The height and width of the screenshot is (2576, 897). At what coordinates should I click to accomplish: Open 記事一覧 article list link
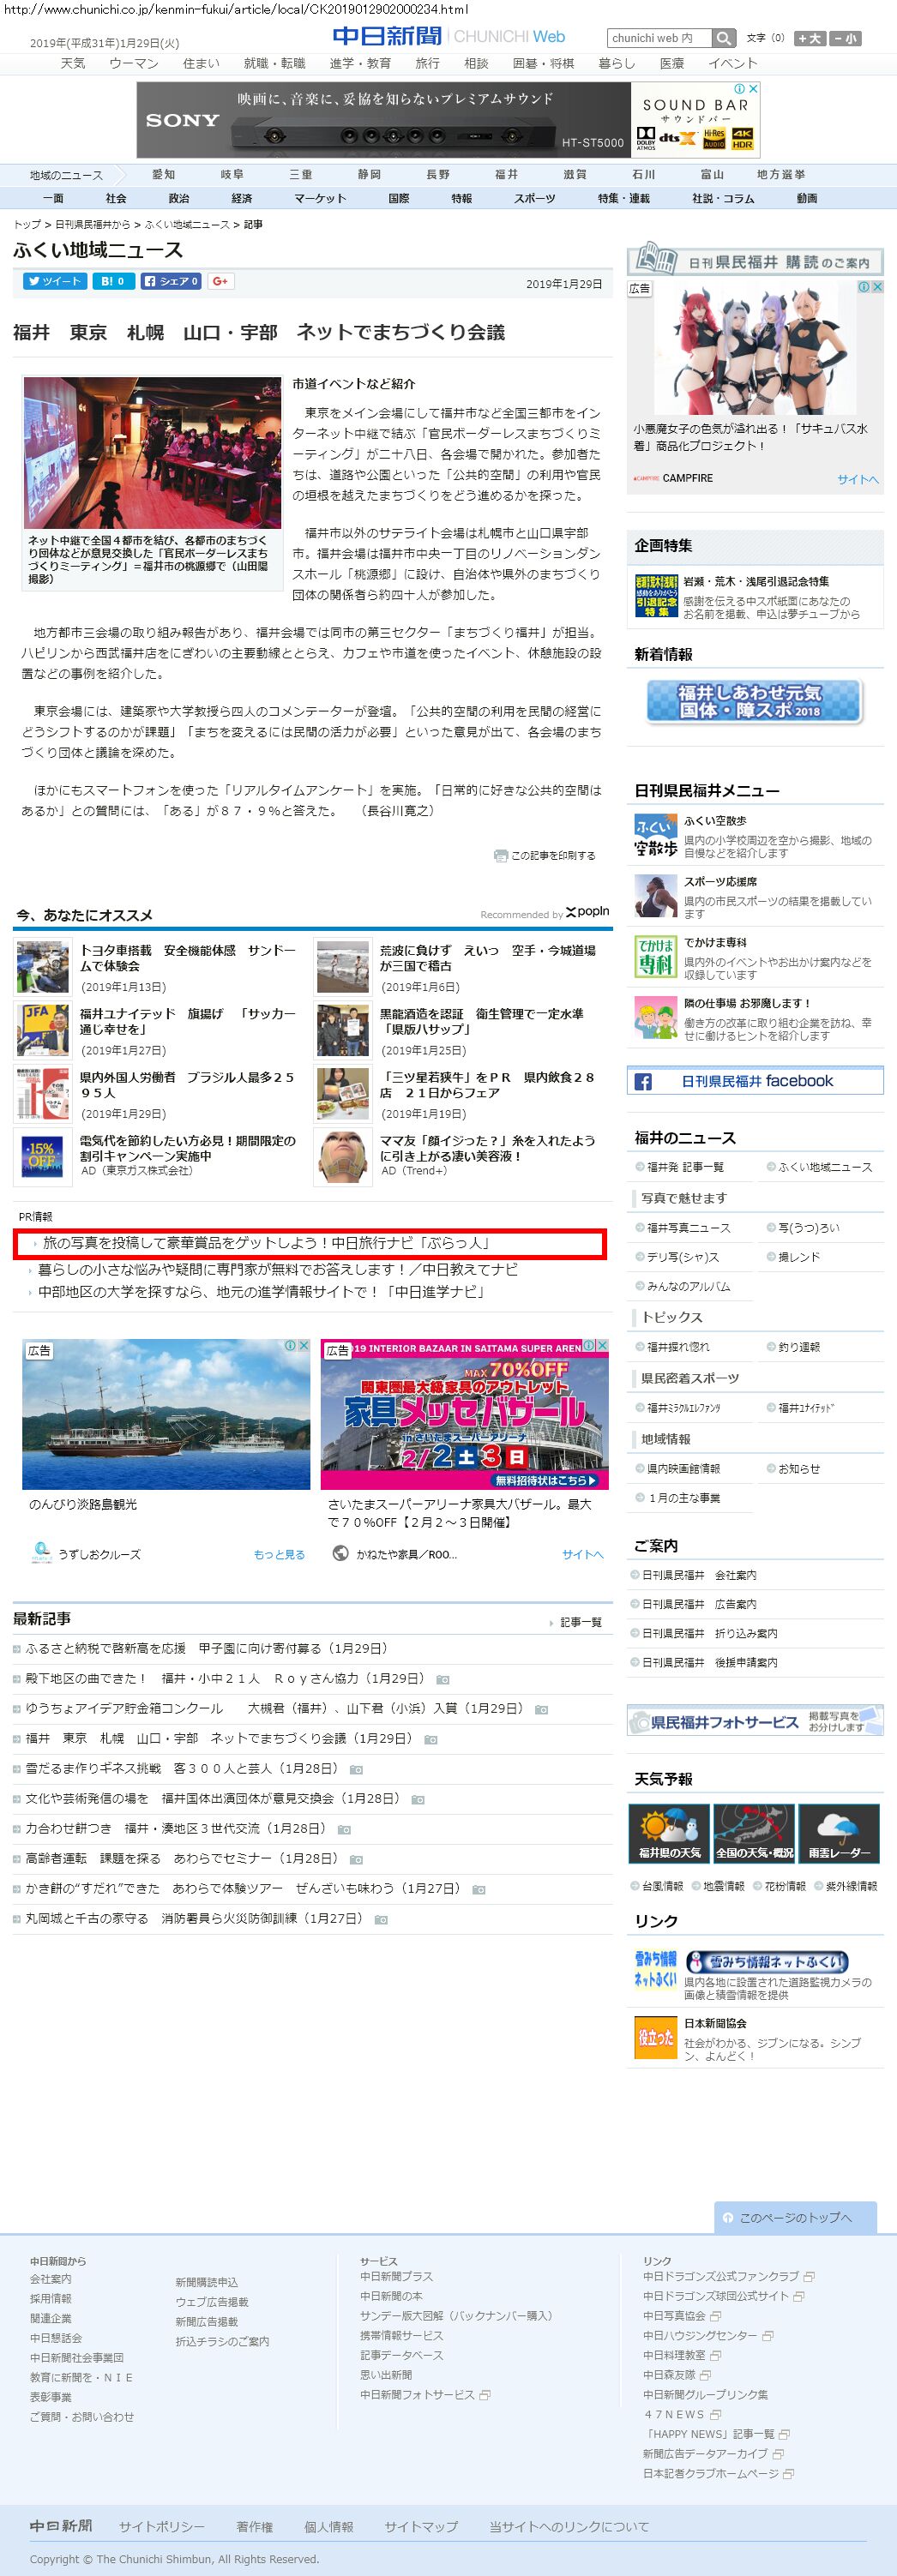(x=580, y=1622)
